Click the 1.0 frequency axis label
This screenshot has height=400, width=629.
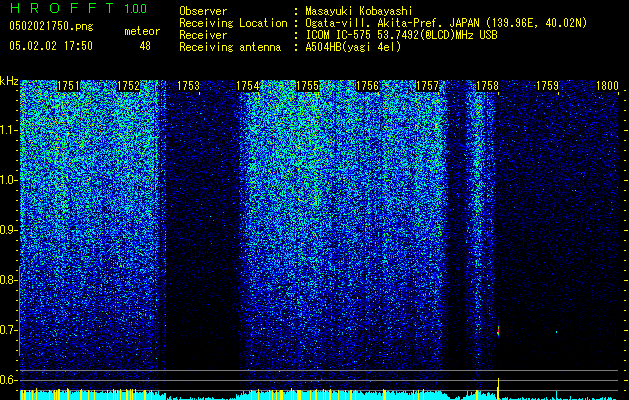[9, 180]
